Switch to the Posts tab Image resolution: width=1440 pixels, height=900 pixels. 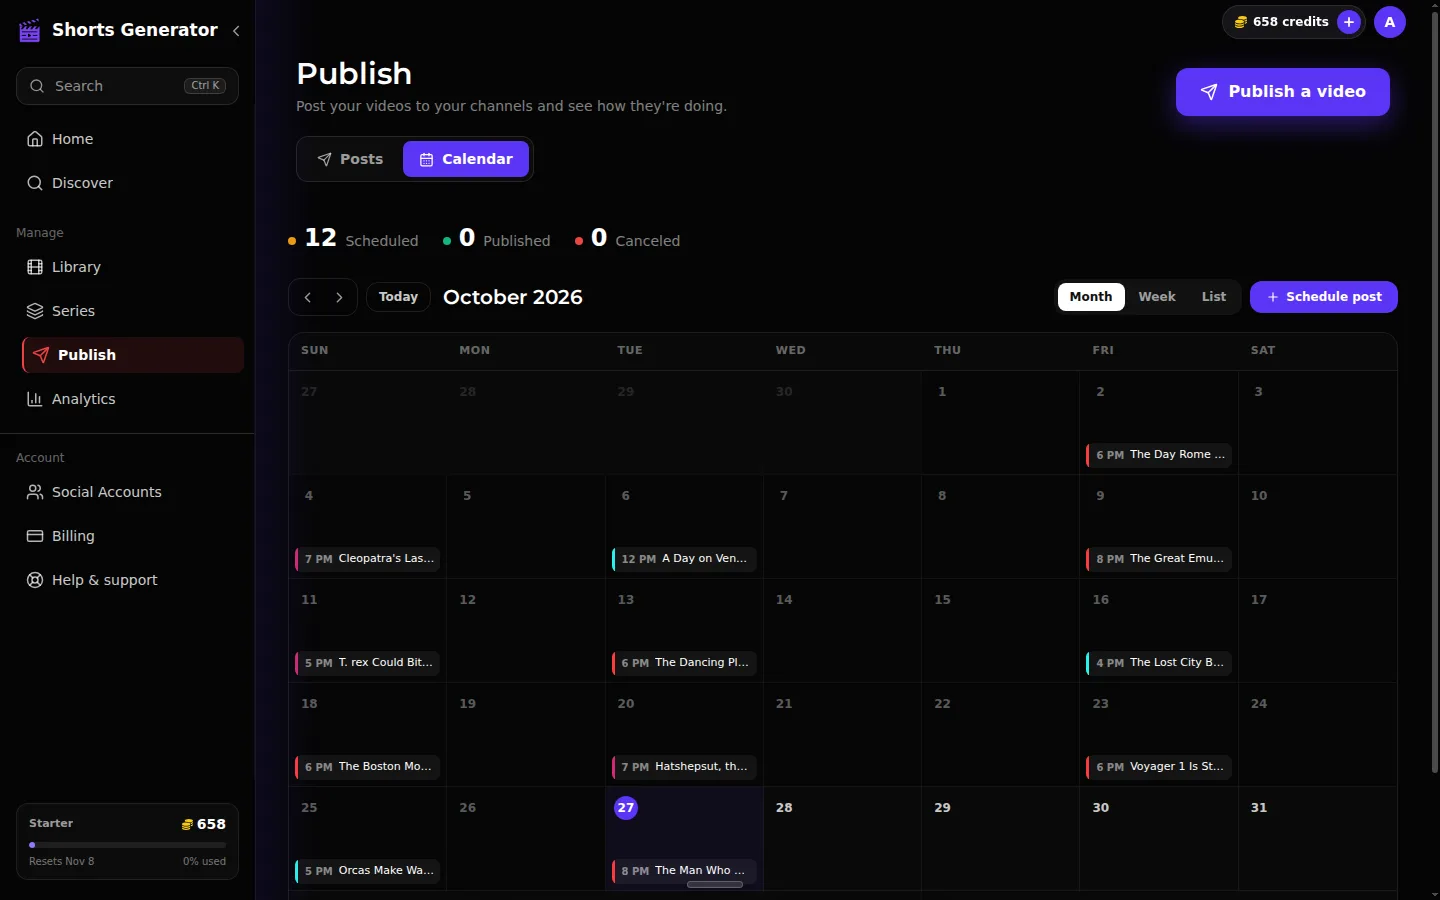(351, 159)
